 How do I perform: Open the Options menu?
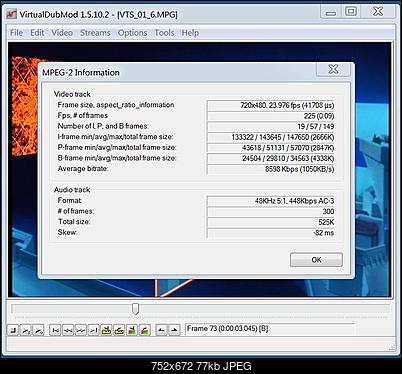[x=132, y=33]
